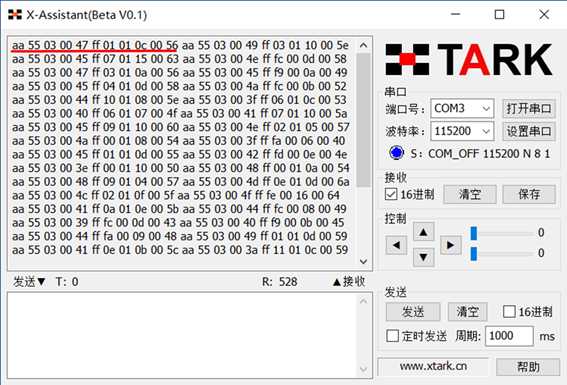
Task: Click the X-Assistant app icon in title bar
Action: click(15, 15)
